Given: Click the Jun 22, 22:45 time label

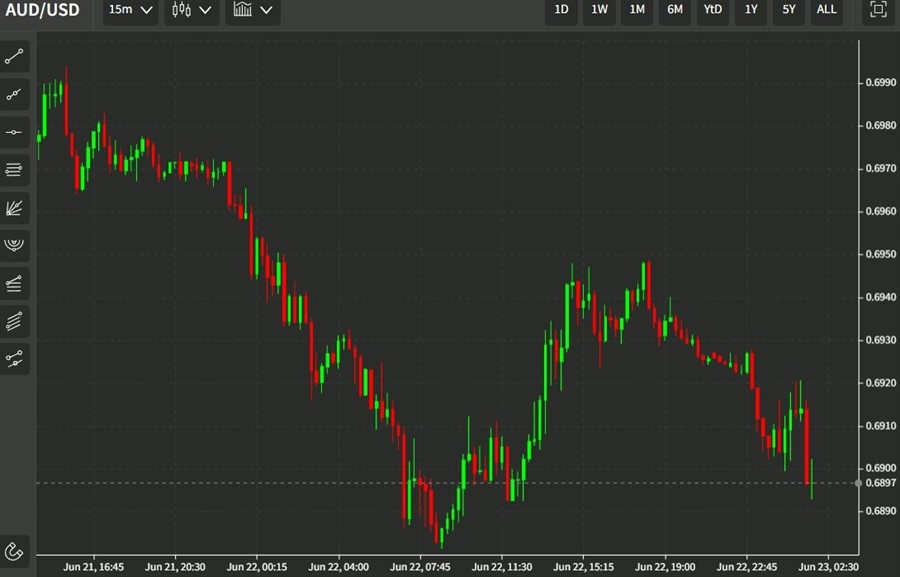Looking at the screenshot, I should 747,567.
